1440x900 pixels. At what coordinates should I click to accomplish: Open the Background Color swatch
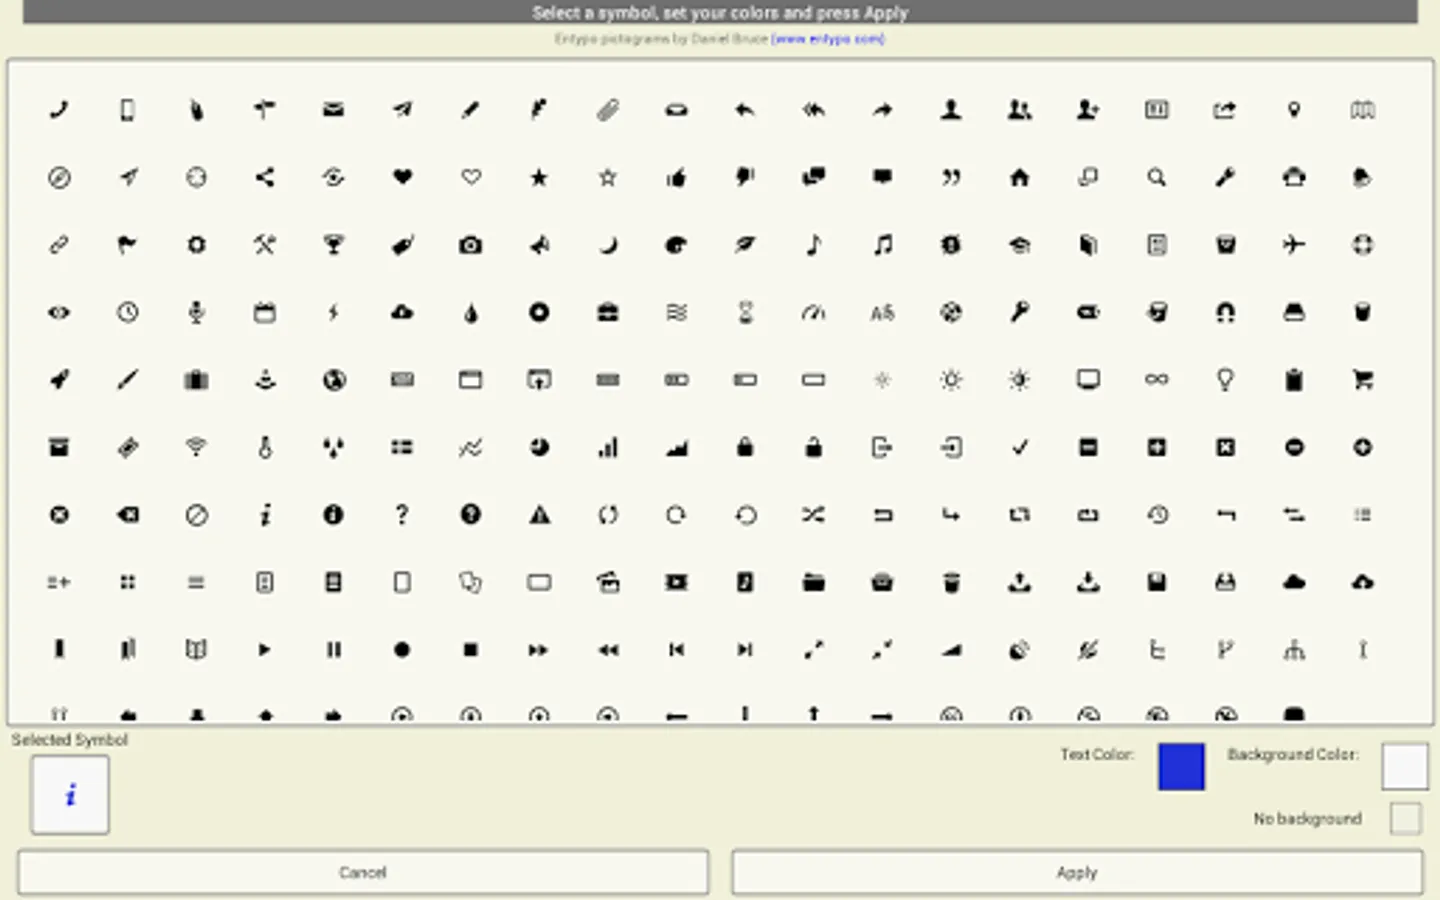tap(1405, 766)
